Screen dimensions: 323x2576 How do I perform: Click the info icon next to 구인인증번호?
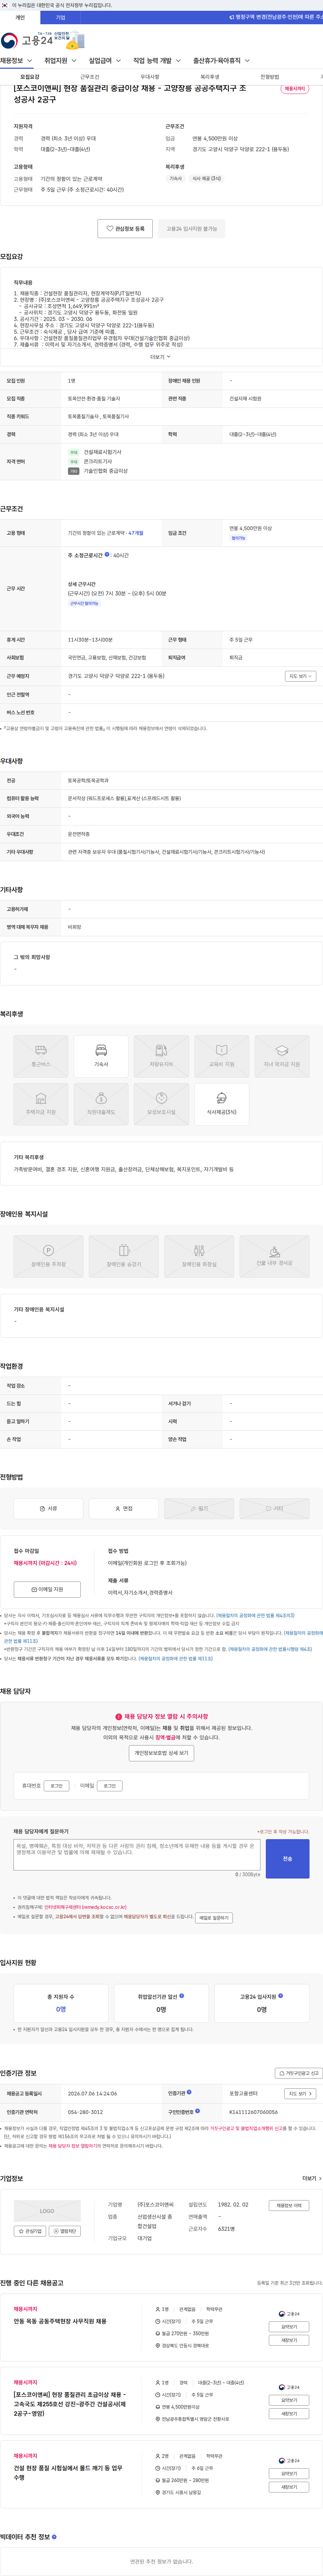(x=197, y=2111)
